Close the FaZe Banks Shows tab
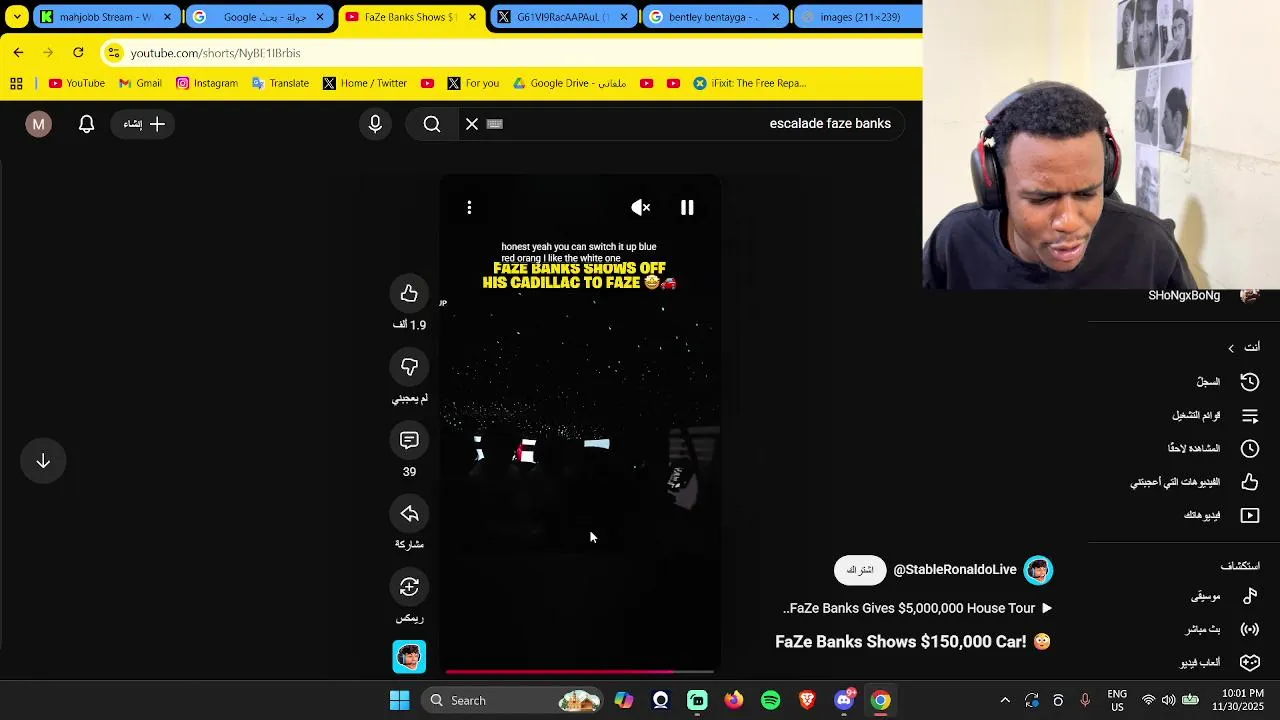The image size is (1280, 720). coord(472,17)
